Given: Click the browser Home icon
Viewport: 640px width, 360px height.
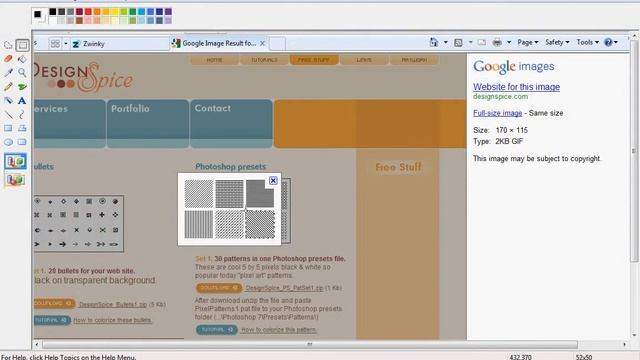Looking at the screenshot, I should coord(433,42).
